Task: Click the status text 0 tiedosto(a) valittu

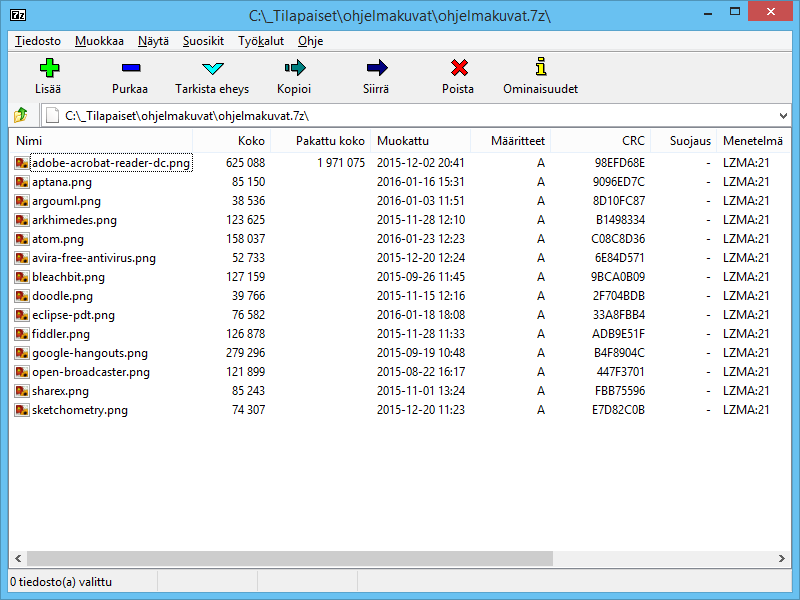Action: [x=61, y=582]
